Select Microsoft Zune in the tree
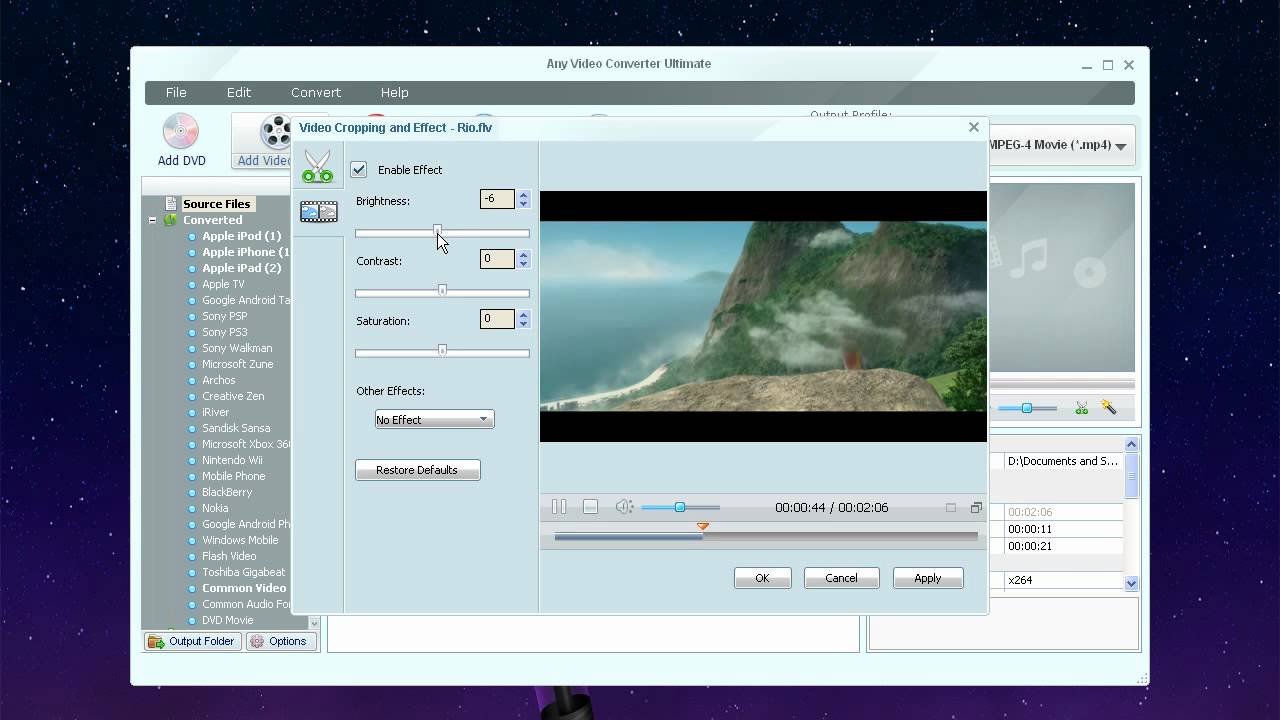 click(237, 364)
